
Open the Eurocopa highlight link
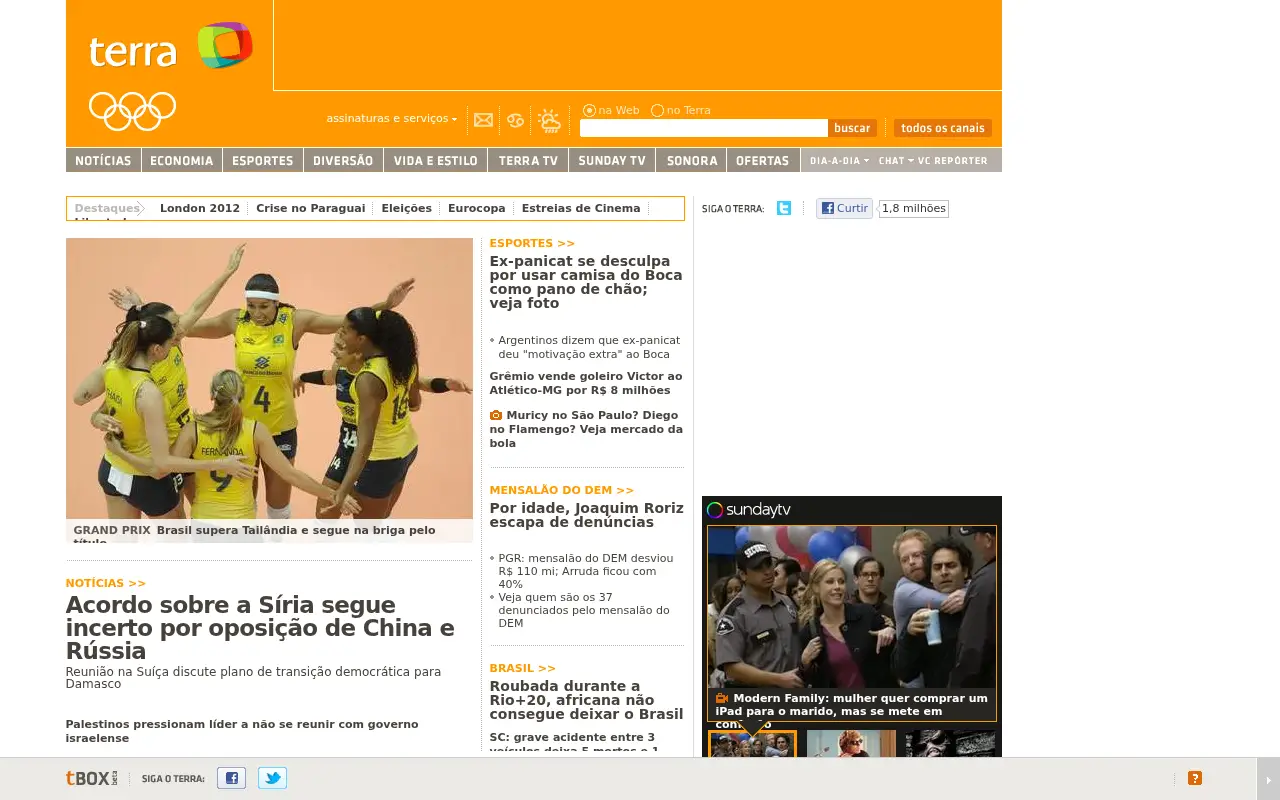tap(477, 208)
